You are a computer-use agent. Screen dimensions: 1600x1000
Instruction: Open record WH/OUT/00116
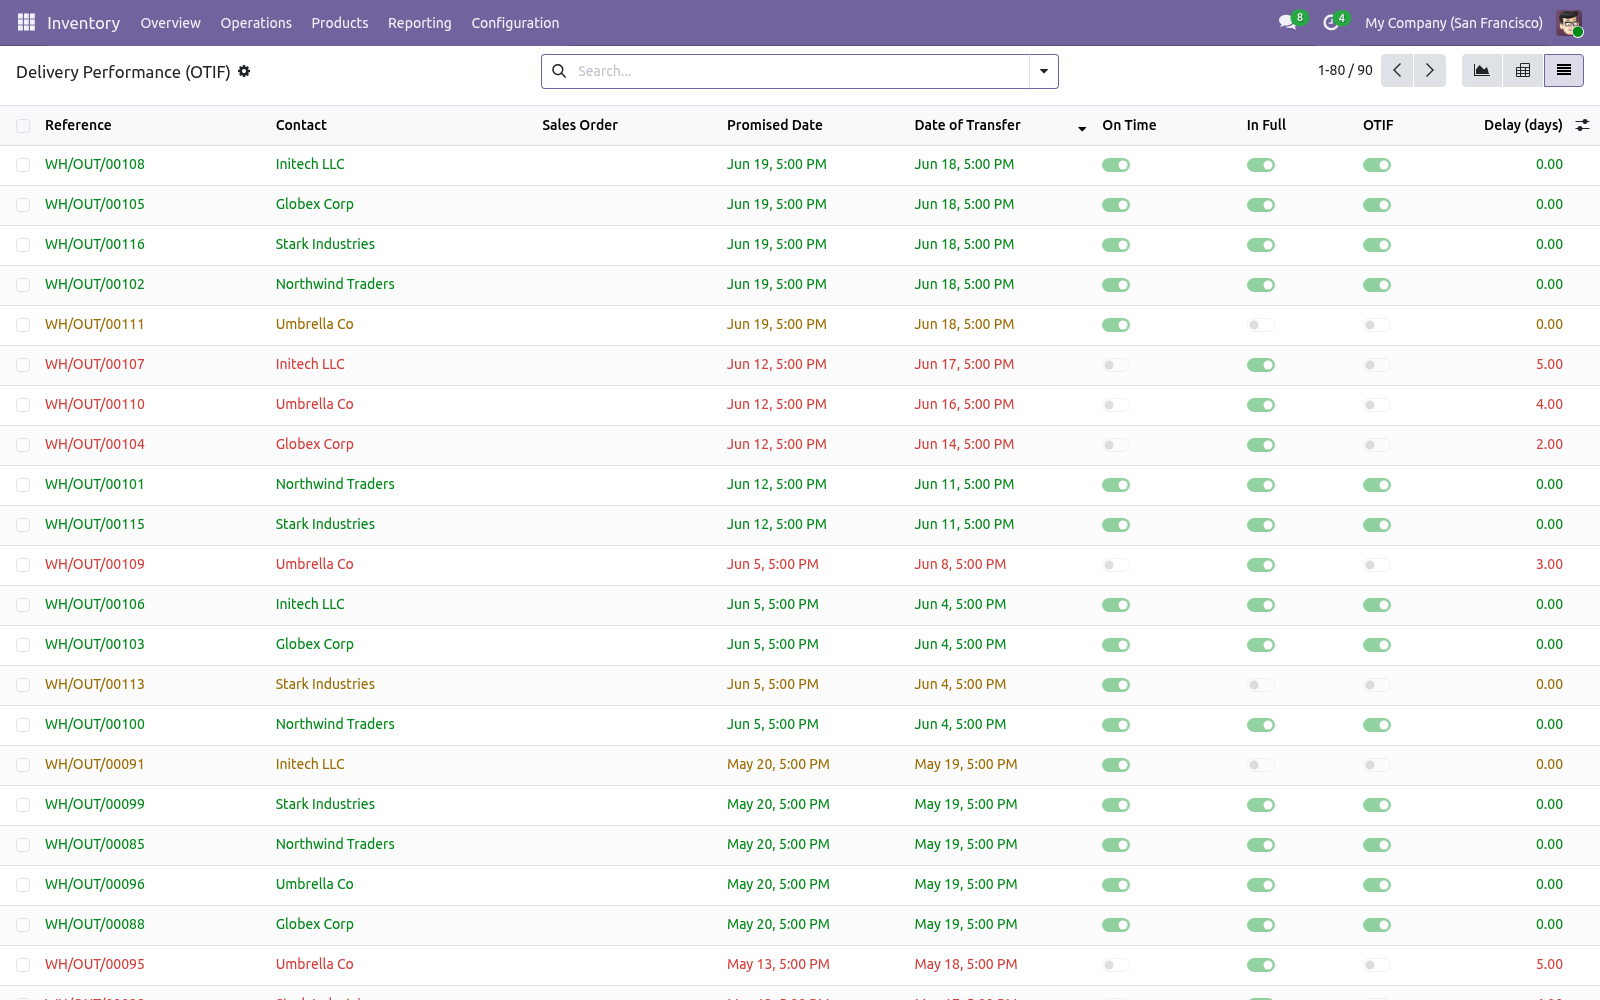point(95,244)
